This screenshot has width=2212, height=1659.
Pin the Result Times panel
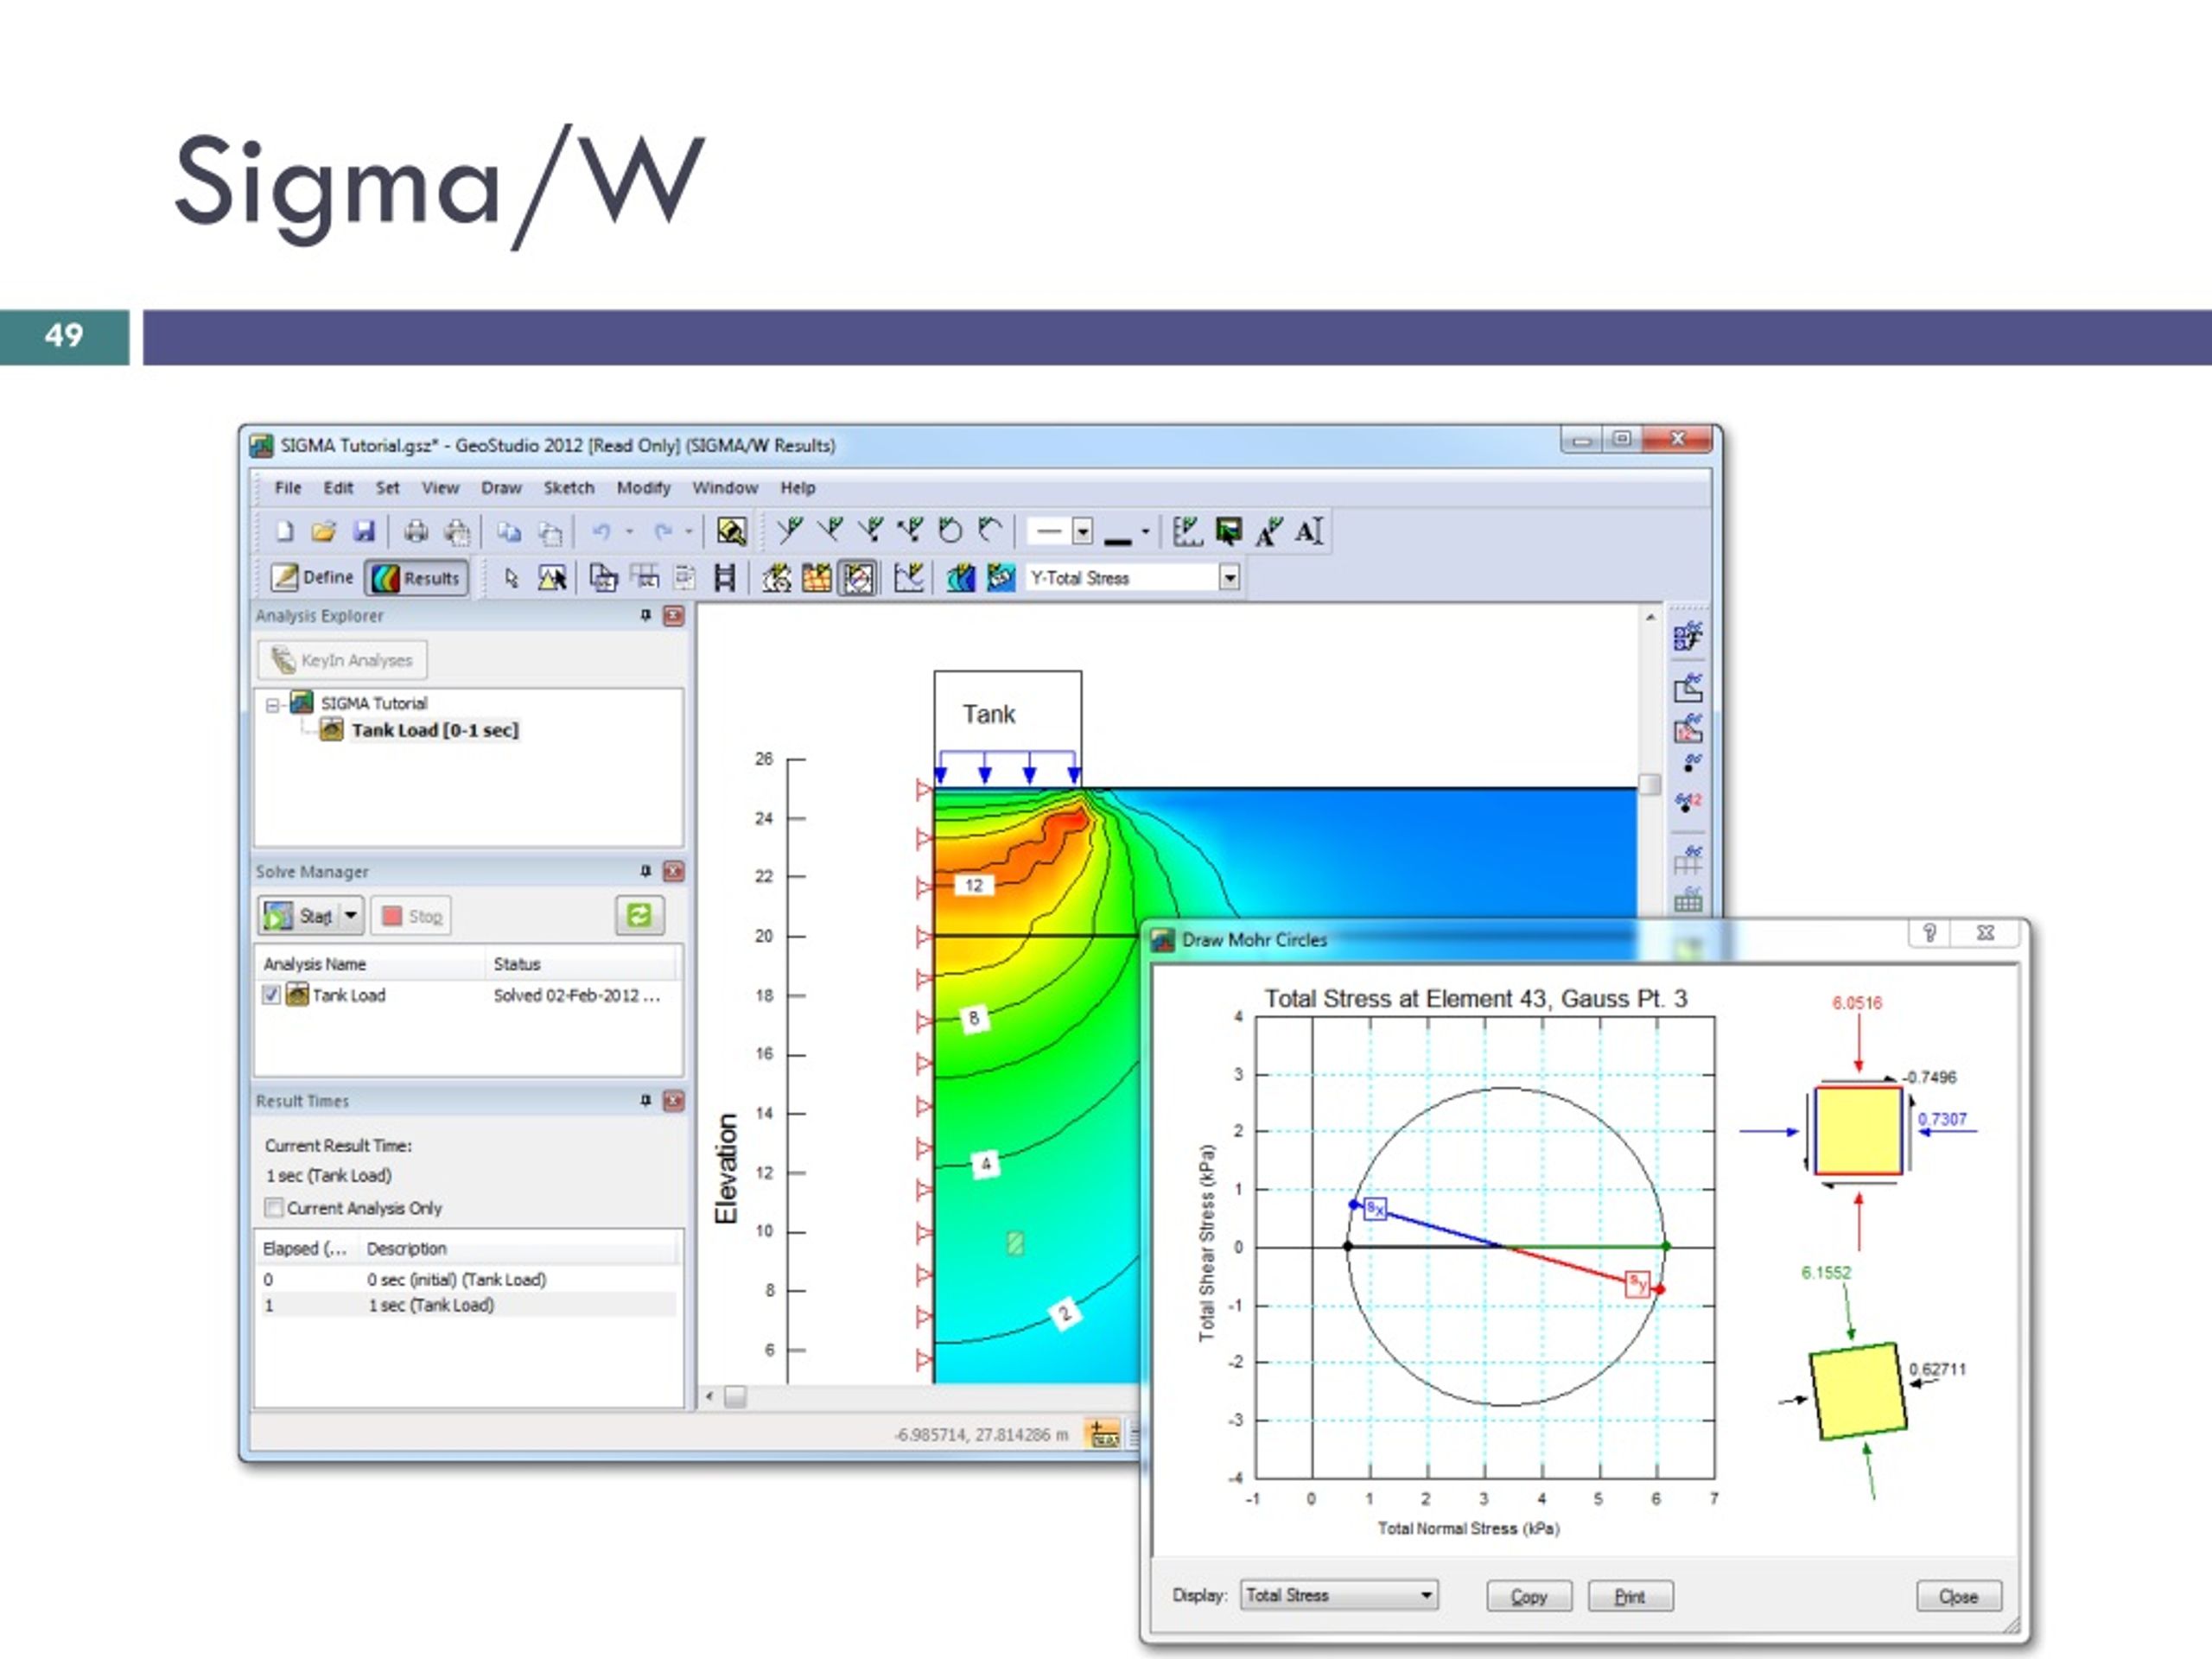coord(646,1101)
